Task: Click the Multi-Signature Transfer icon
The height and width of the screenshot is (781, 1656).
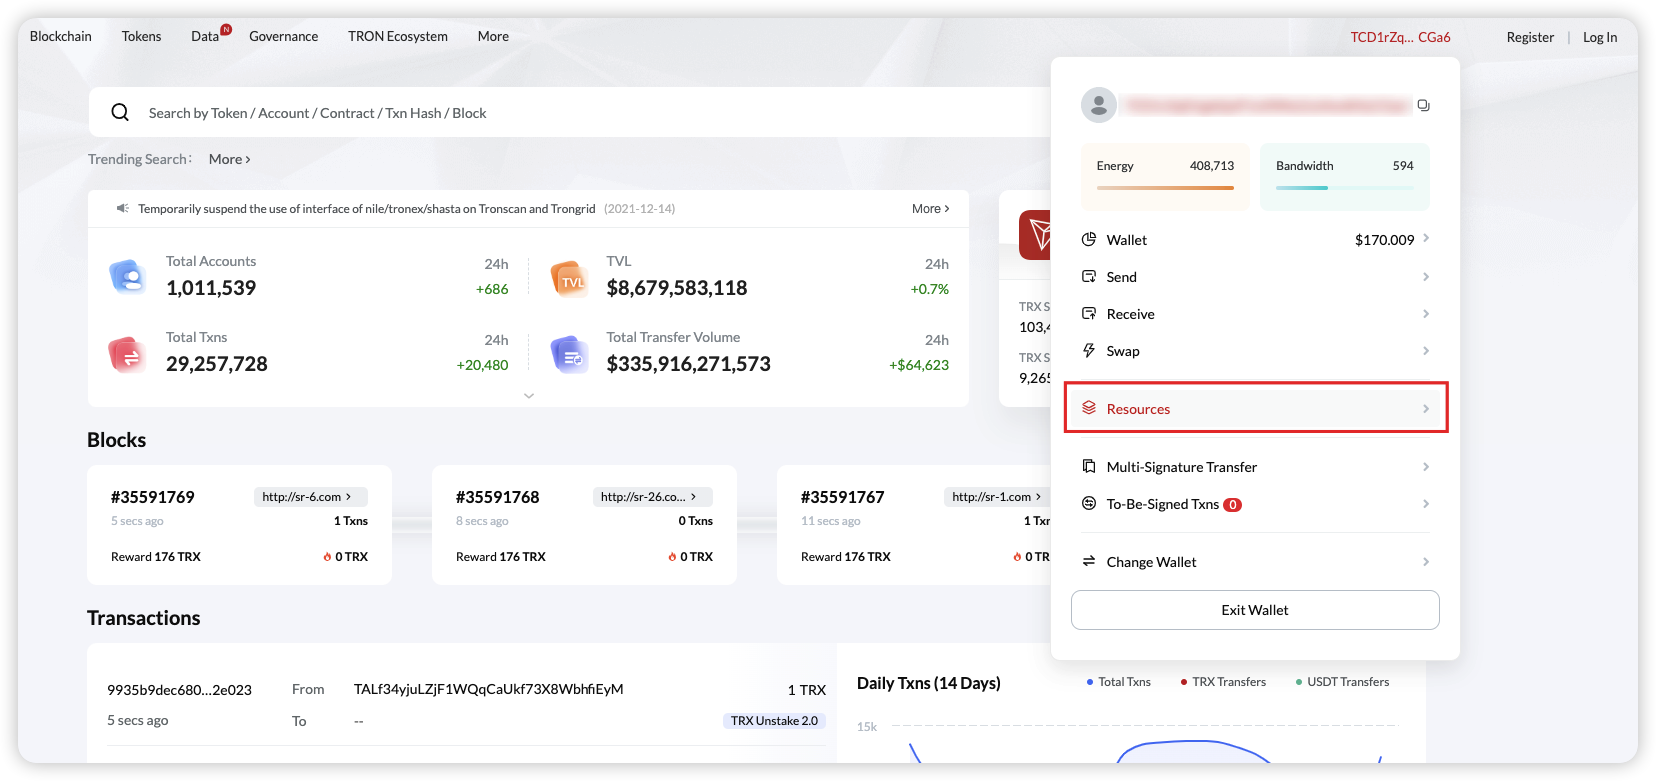Action: coord(1089,466)
